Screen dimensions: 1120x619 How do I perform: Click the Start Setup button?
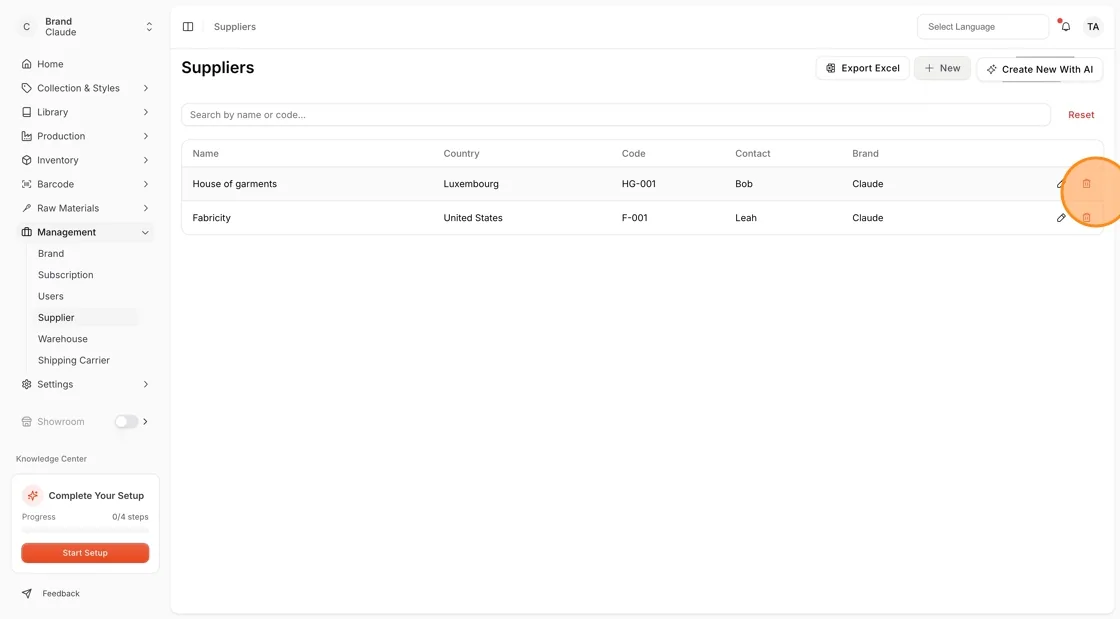pyautogui.click(x=85, y=553)
